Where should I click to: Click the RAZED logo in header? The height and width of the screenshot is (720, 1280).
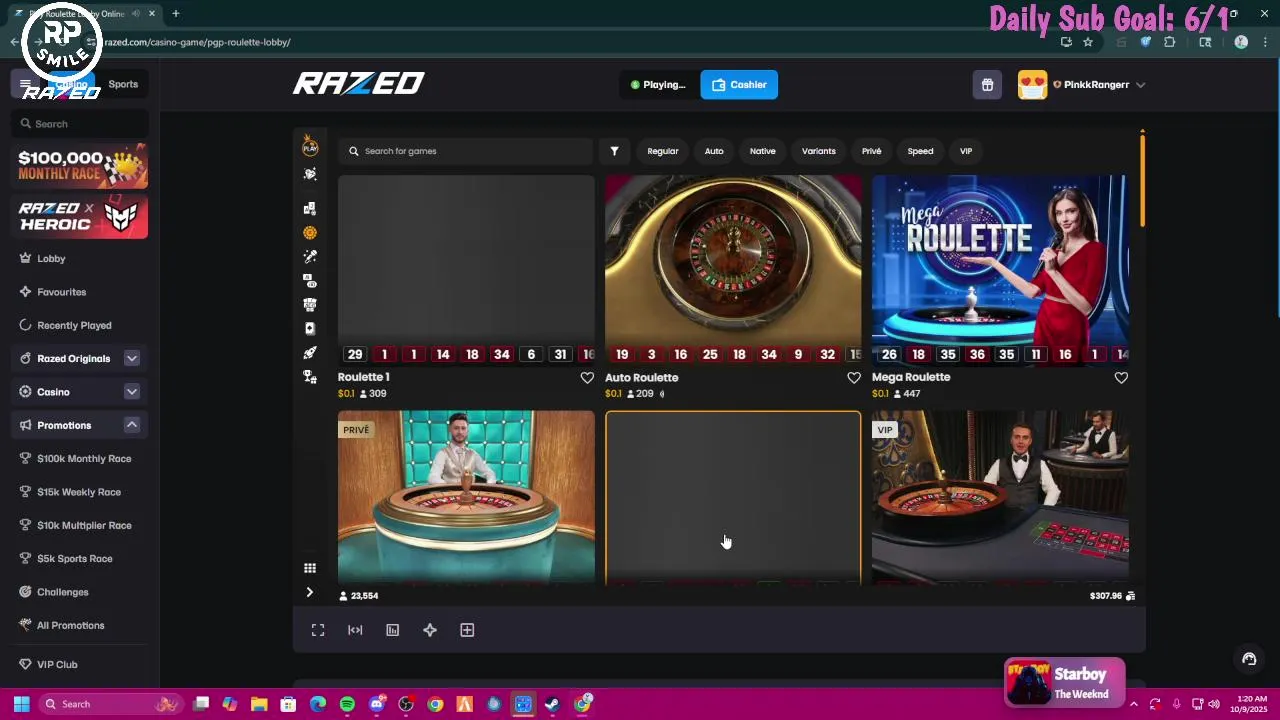359,84
